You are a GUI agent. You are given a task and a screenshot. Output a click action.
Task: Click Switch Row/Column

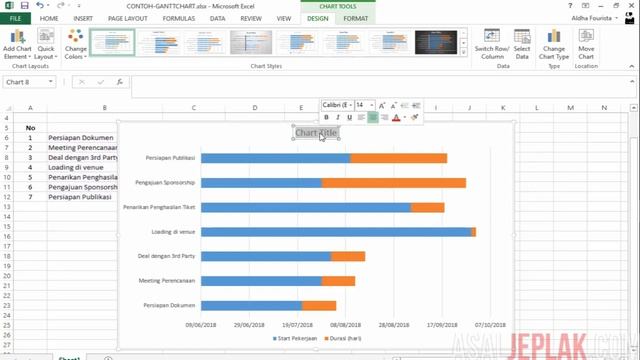492,44
